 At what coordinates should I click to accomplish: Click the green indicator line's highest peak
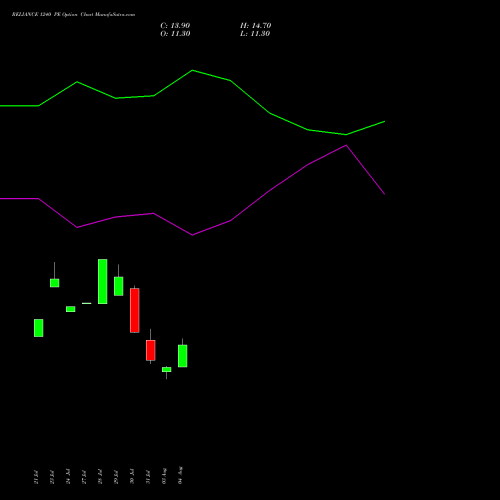tap(192, 70)
